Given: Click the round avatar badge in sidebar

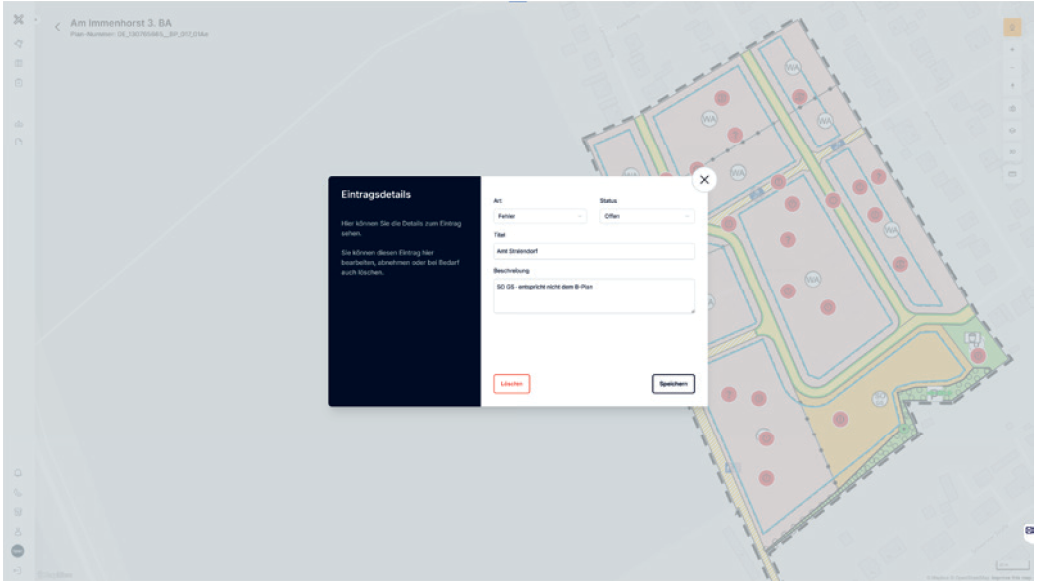Looking at the screenshot, I should tap(18, 551).
